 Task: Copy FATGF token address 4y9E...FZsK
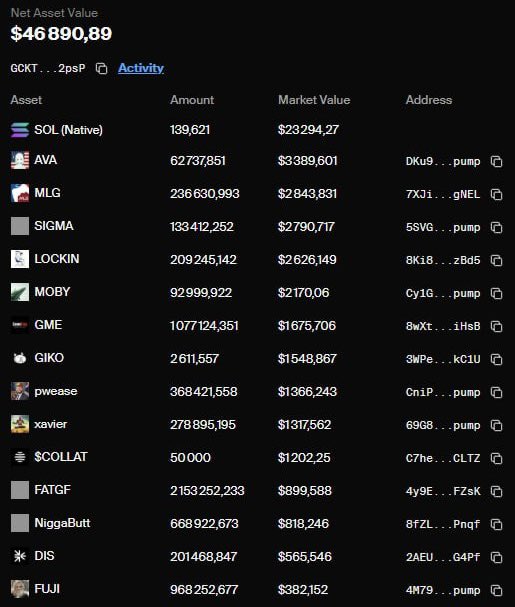[496, 491]
